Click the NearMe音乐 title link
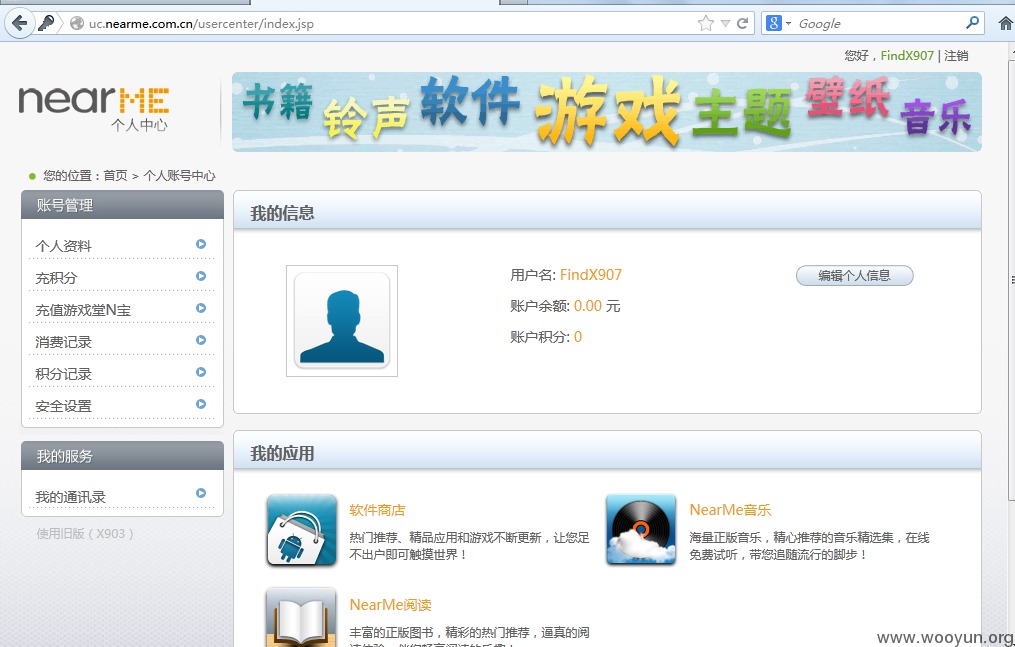Screen dimensions: 1015x647 [x=730, y=510]
